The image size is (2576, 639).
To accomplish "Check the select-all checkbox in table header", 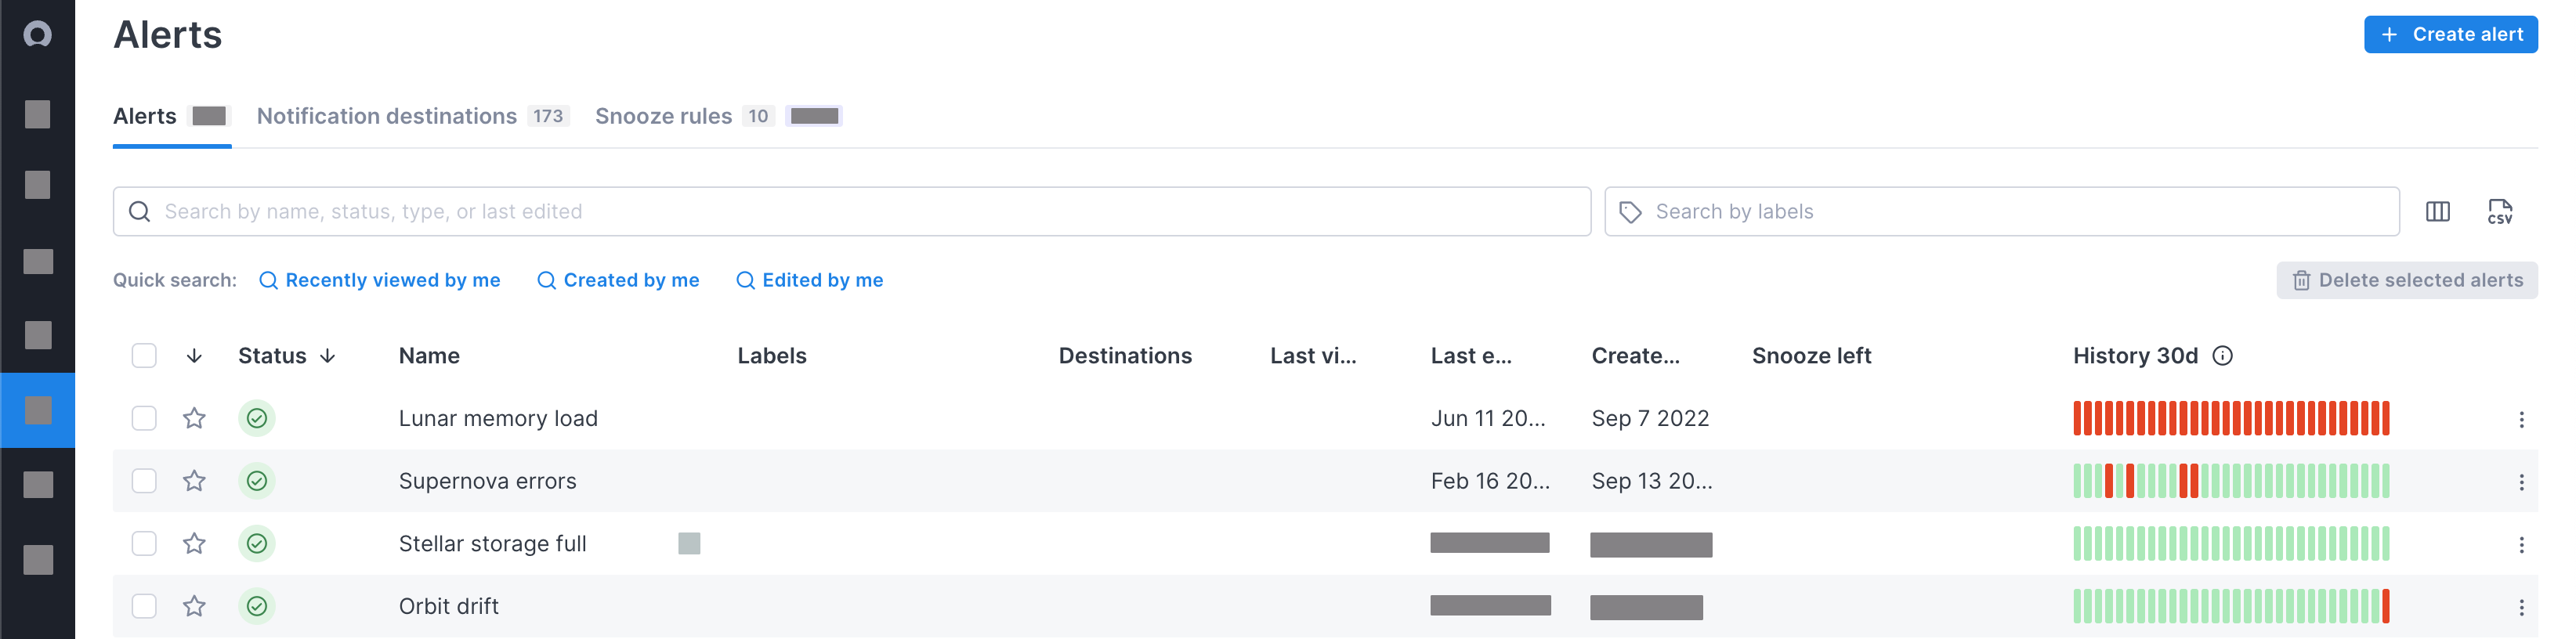I will (x=143, y=355).
